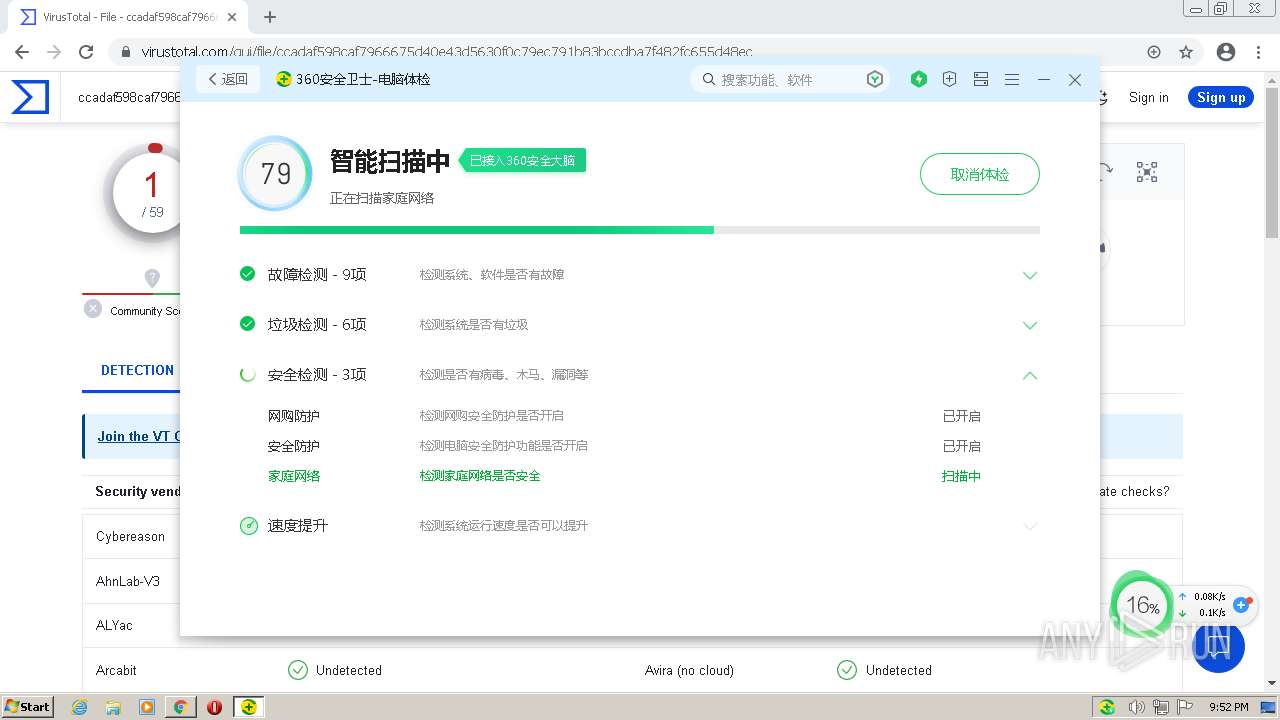Click the Join the VT Community link

(x=139, y=436)
